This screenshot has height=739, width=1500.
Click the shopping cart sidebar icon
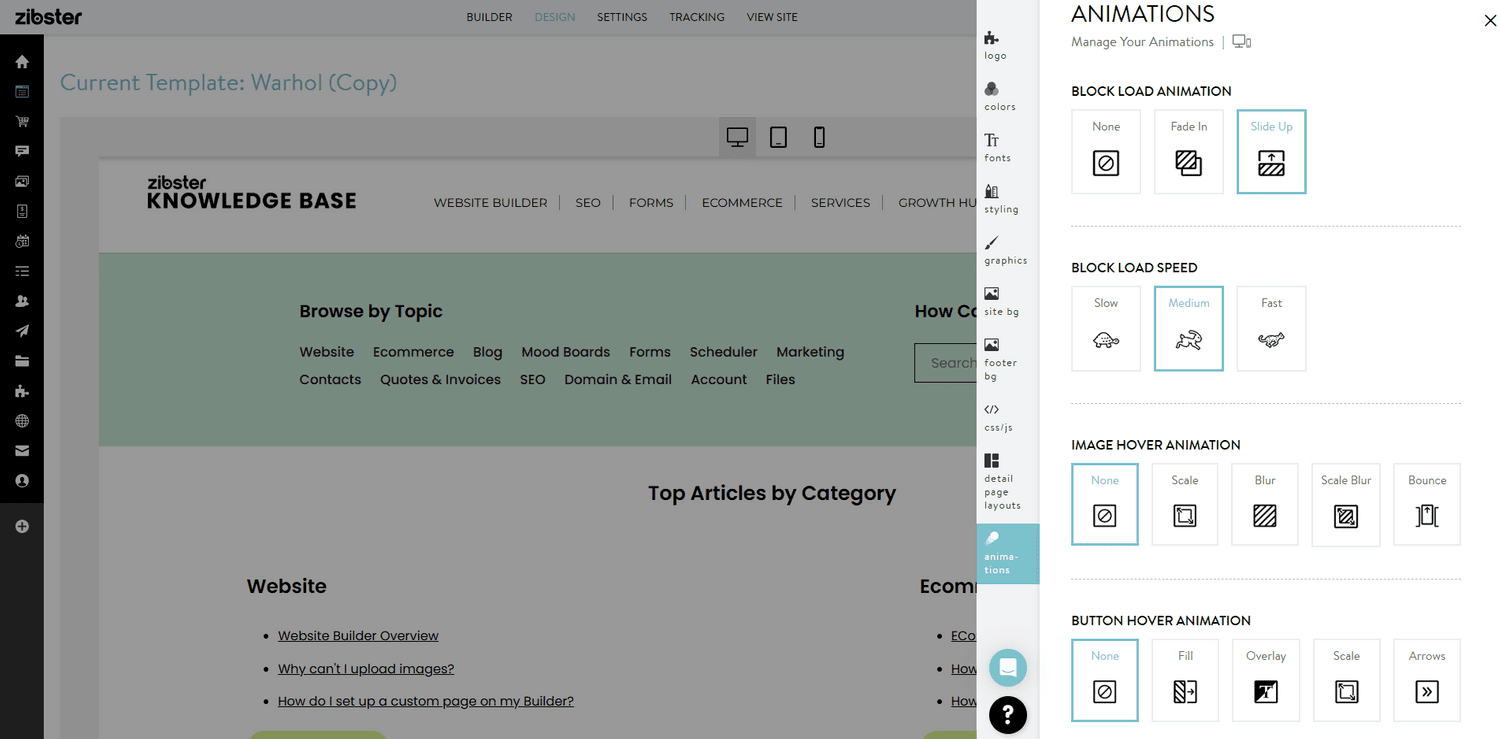22,122
